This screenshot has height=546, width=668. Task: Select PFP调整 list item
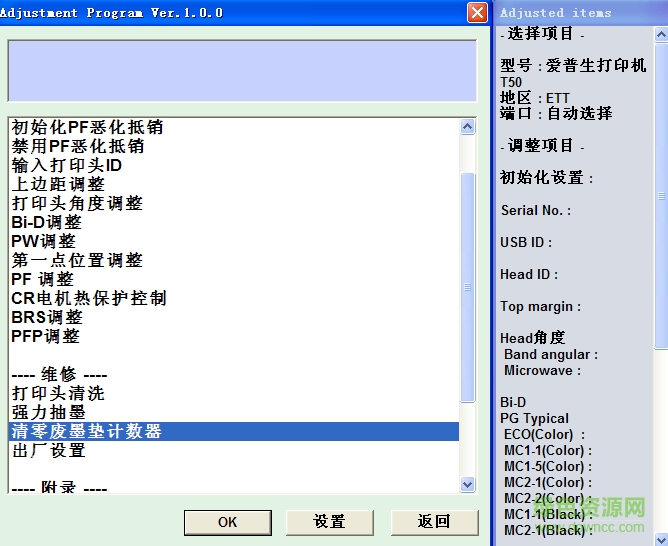click(233, 336)
